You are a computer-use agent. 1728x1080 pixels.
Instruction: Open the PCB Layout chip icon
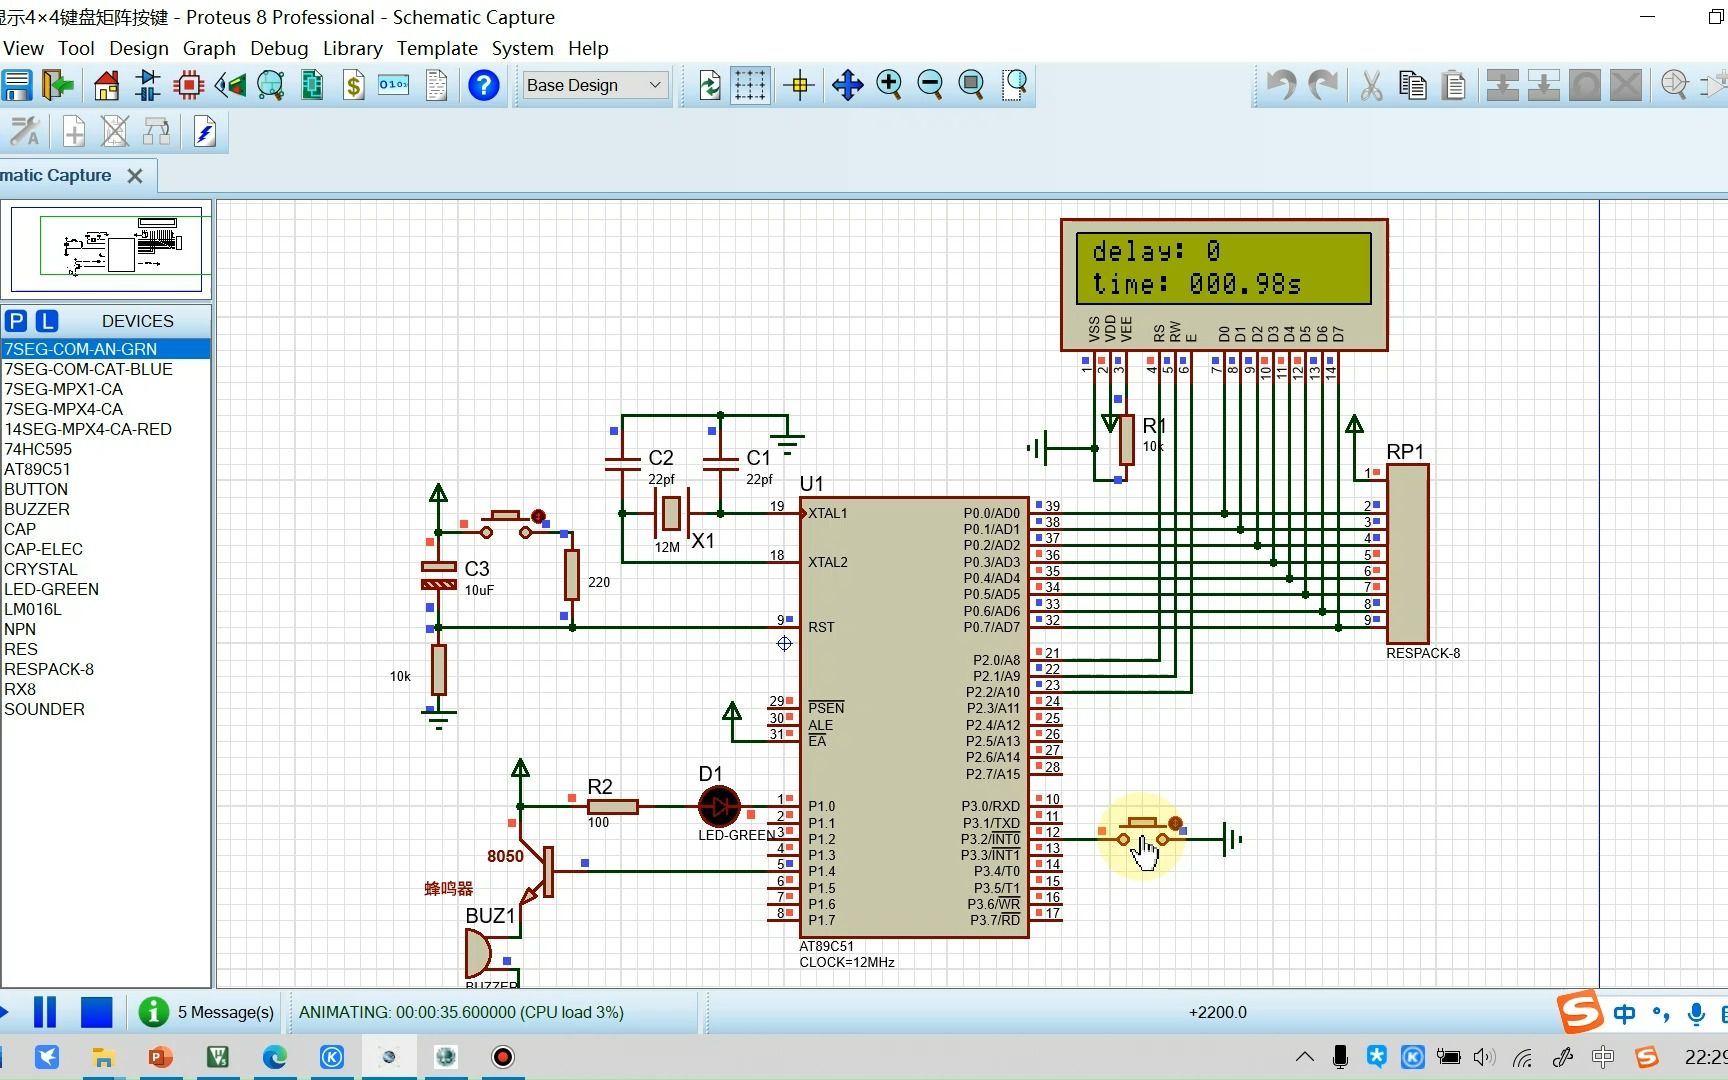pyautogui.click(x=189, y=85)
